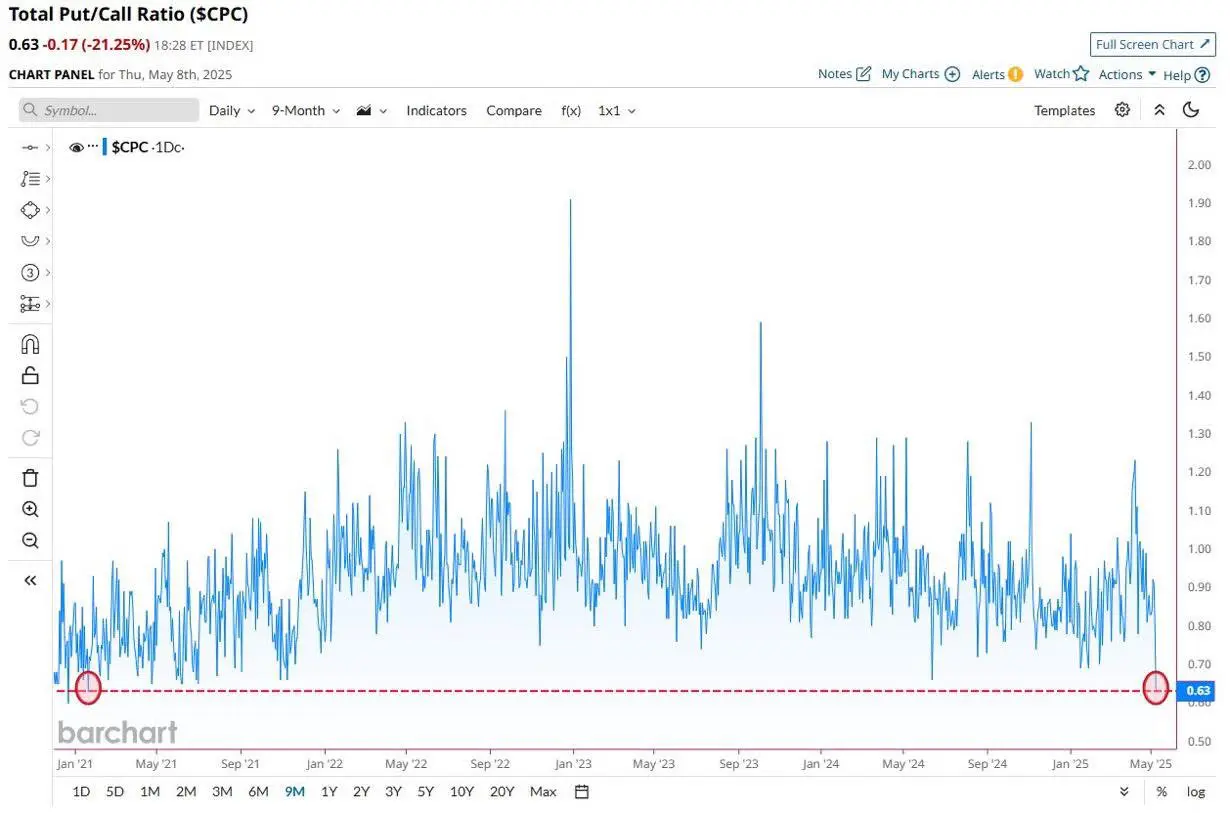Open the Templates button
Image resolution: width=1230 pixels, height=813 pixels.
tap(1065, 111)
